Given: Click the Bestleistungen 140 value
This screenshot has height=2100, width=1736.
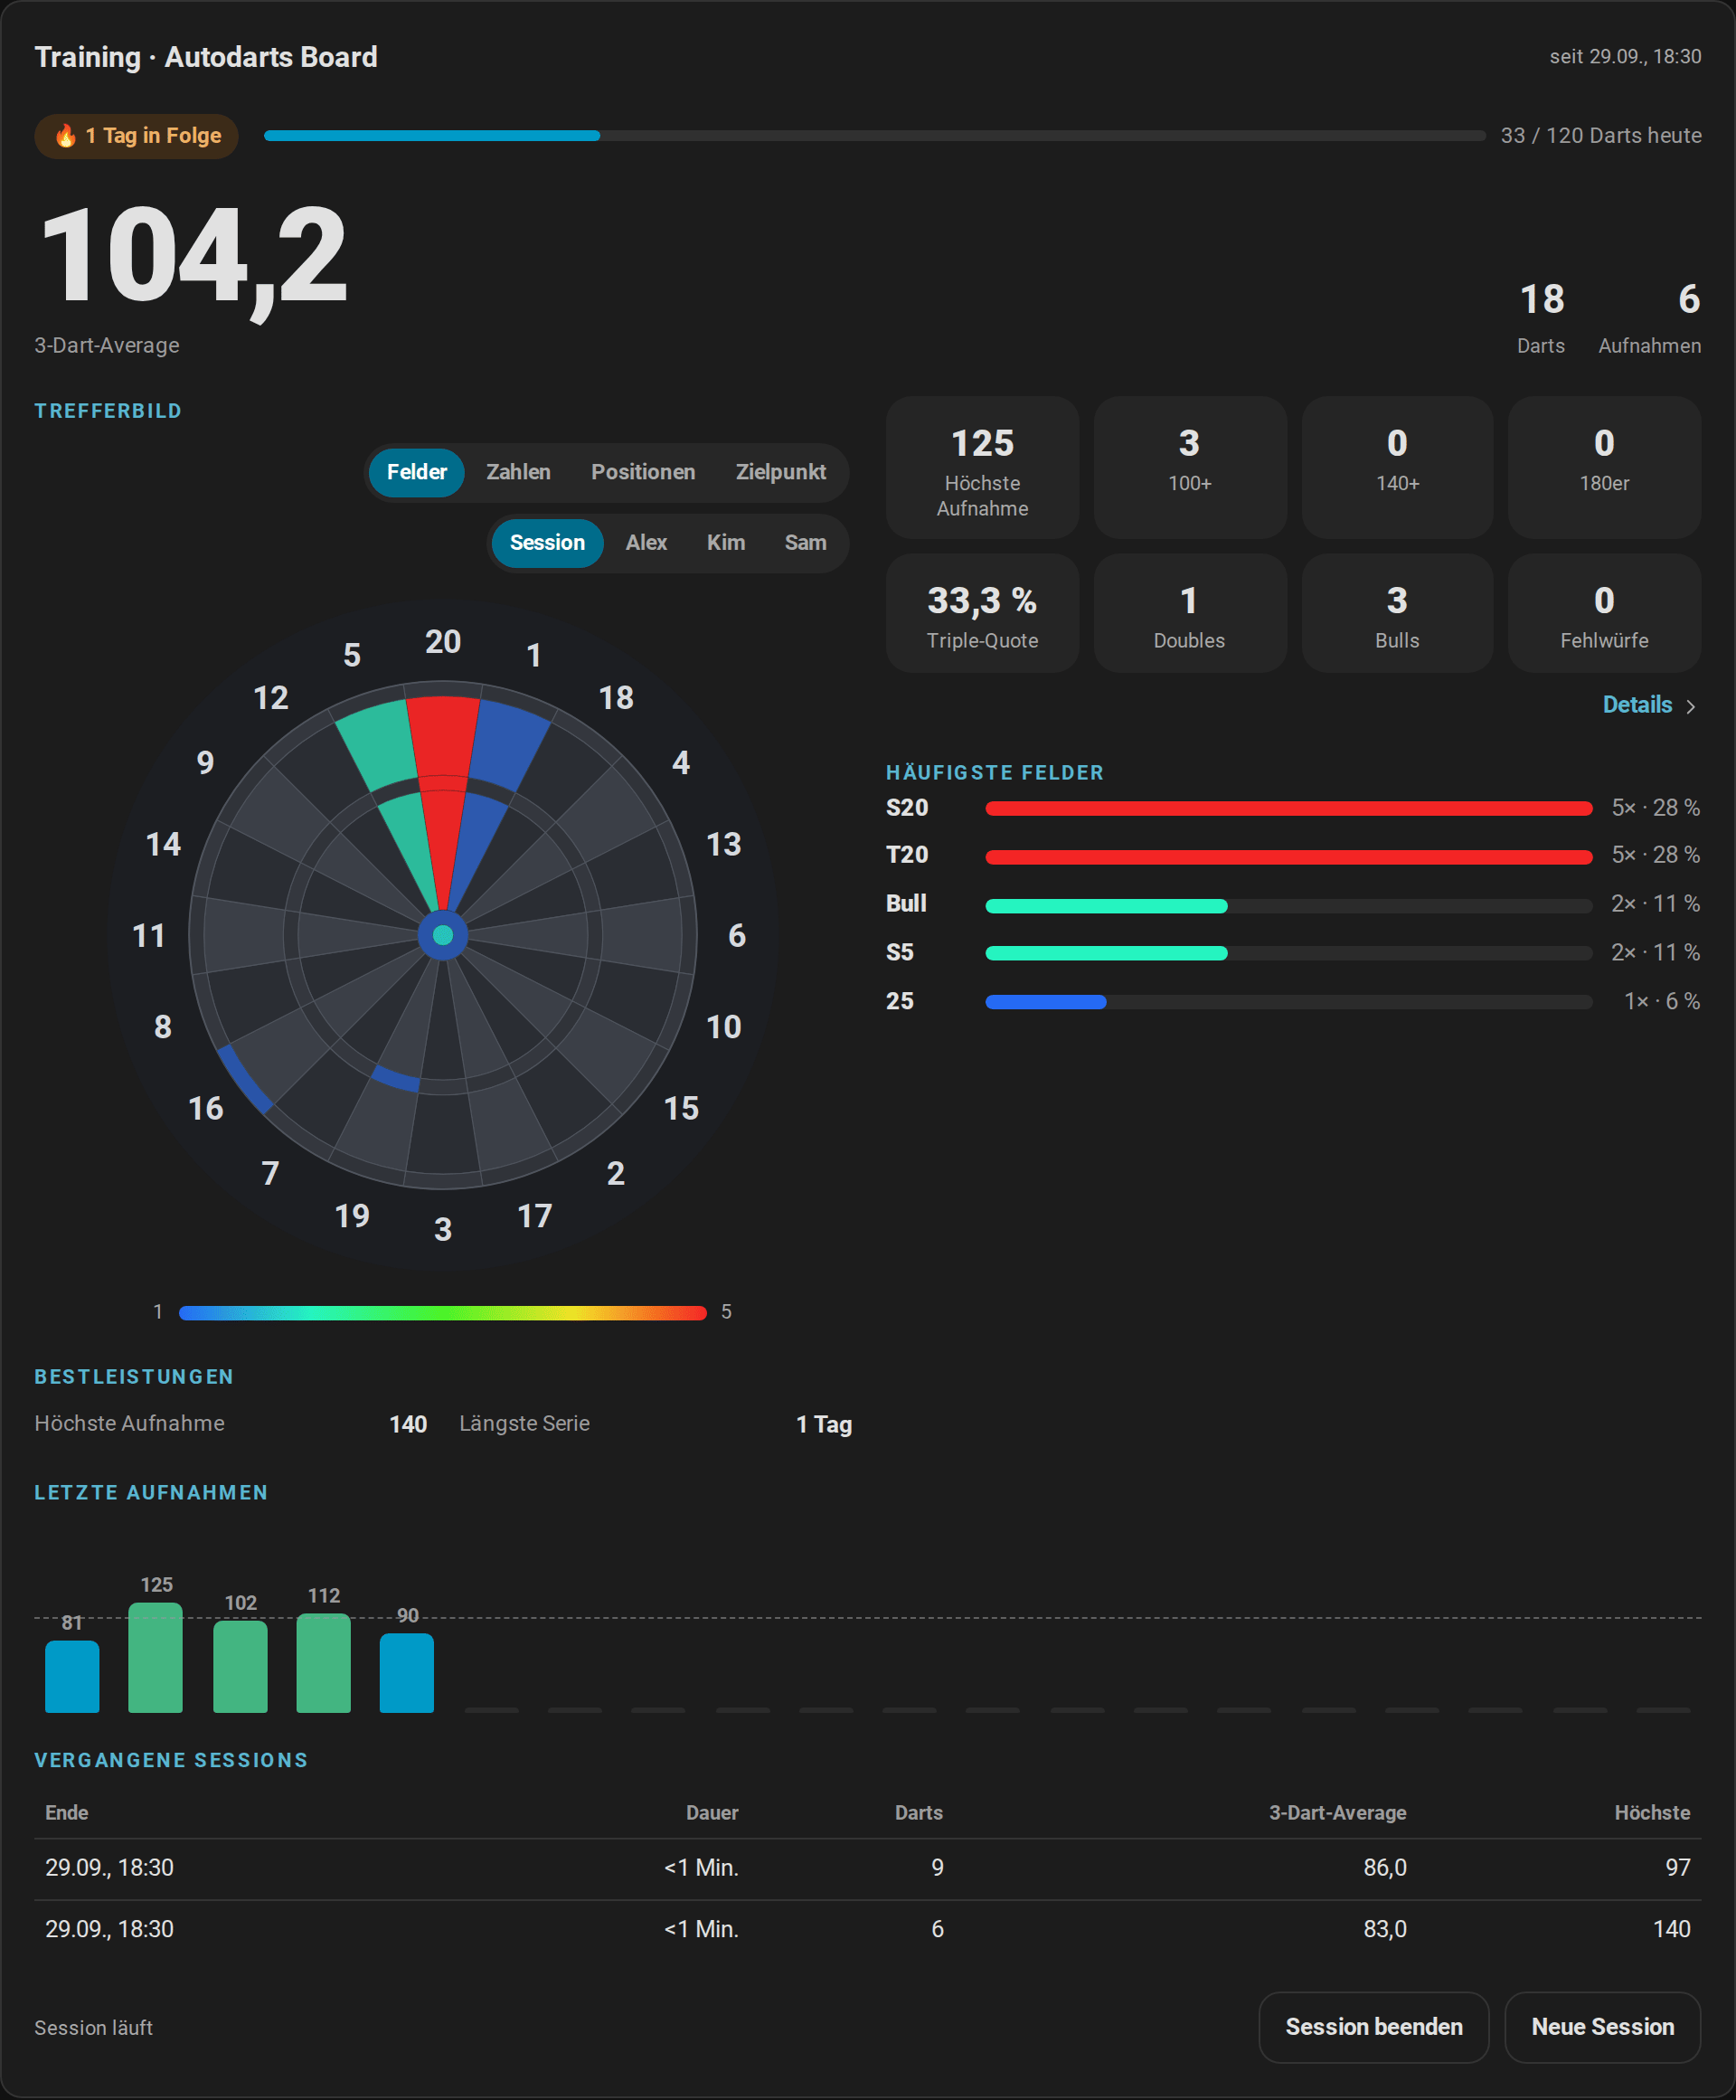Looking at the screenshot, I should pyautogui.click(x=408, y=1425).
